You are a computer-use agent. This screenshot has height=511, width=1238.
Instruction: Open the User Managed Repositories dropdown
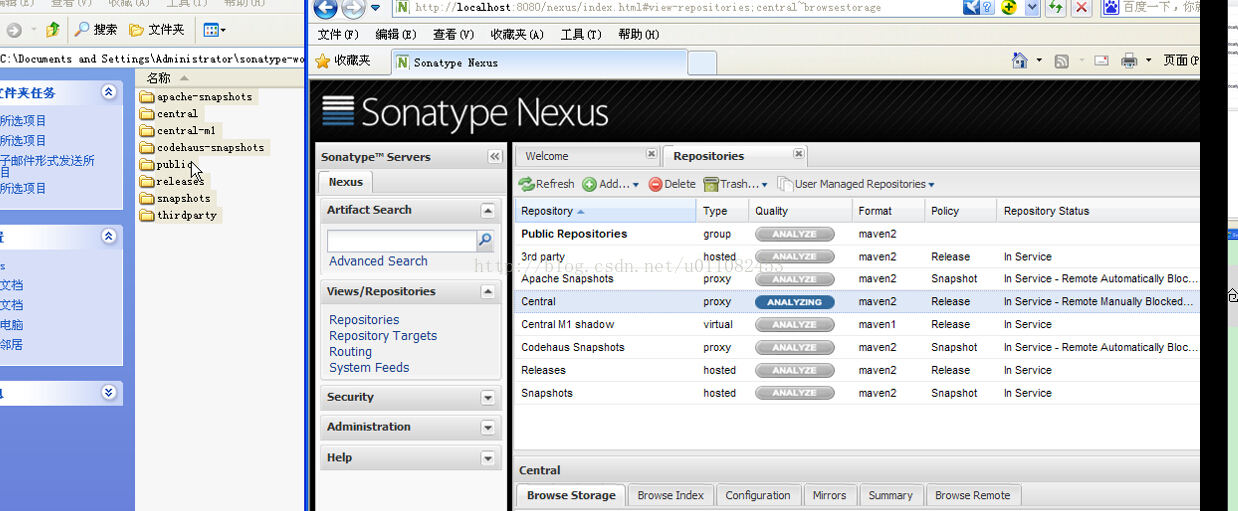tap(856, 184)
